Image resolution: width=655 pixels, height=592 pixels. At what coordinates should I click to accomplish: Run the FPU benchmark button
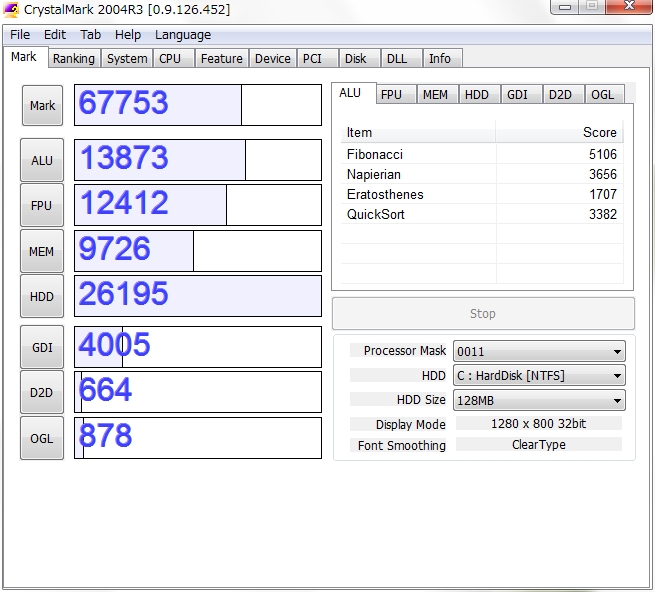click(42, 206)
